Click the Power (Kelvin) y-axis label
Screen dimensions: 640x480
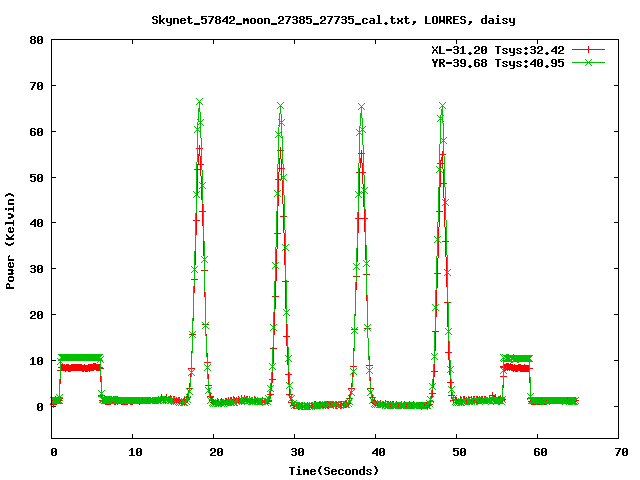(10, 241)
